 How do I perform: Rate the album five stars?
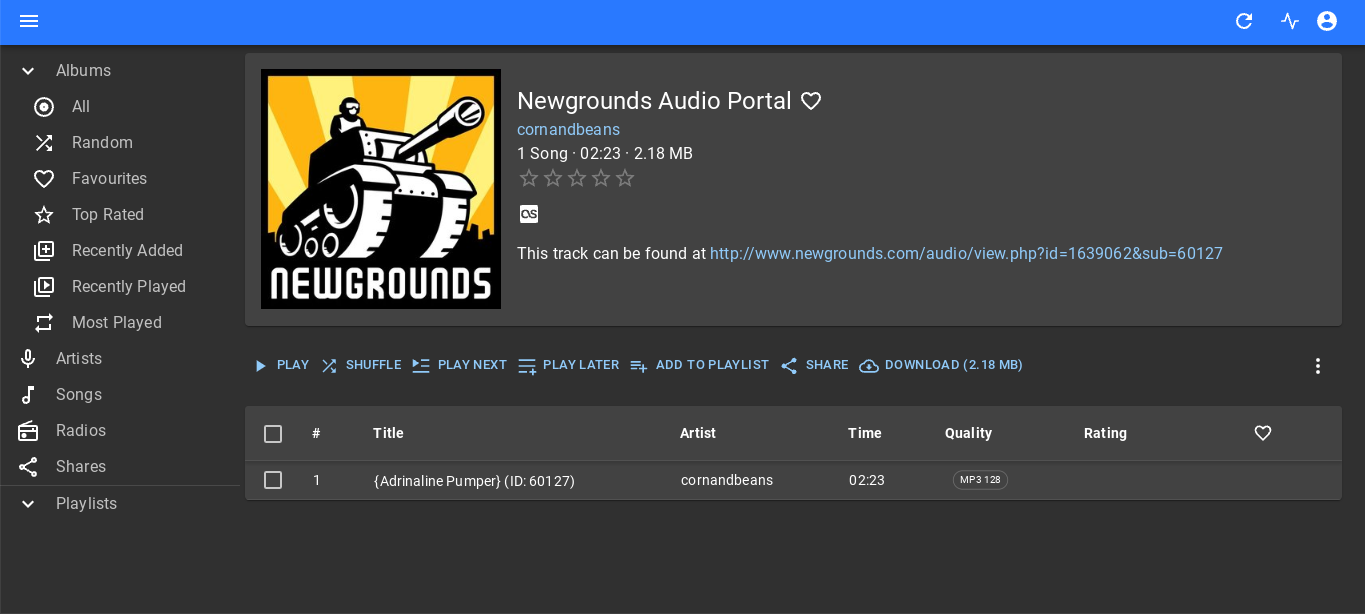click(625, 179)
